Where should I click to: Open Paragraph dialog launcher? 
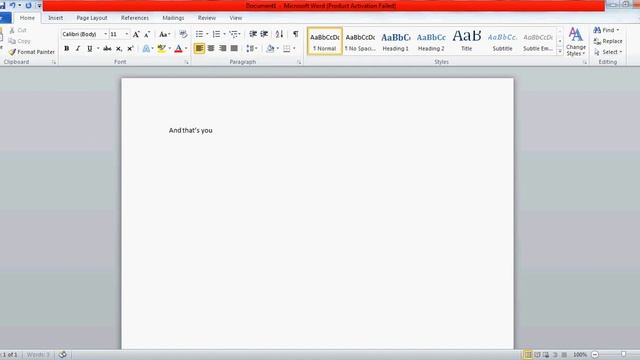click(299, 62)
